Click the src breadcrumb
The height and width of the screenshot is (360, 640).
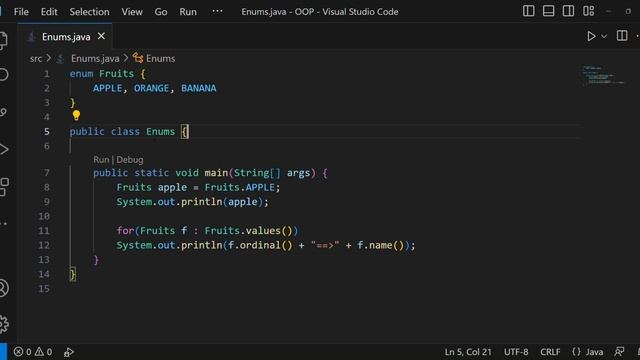[x=36, y=58]
